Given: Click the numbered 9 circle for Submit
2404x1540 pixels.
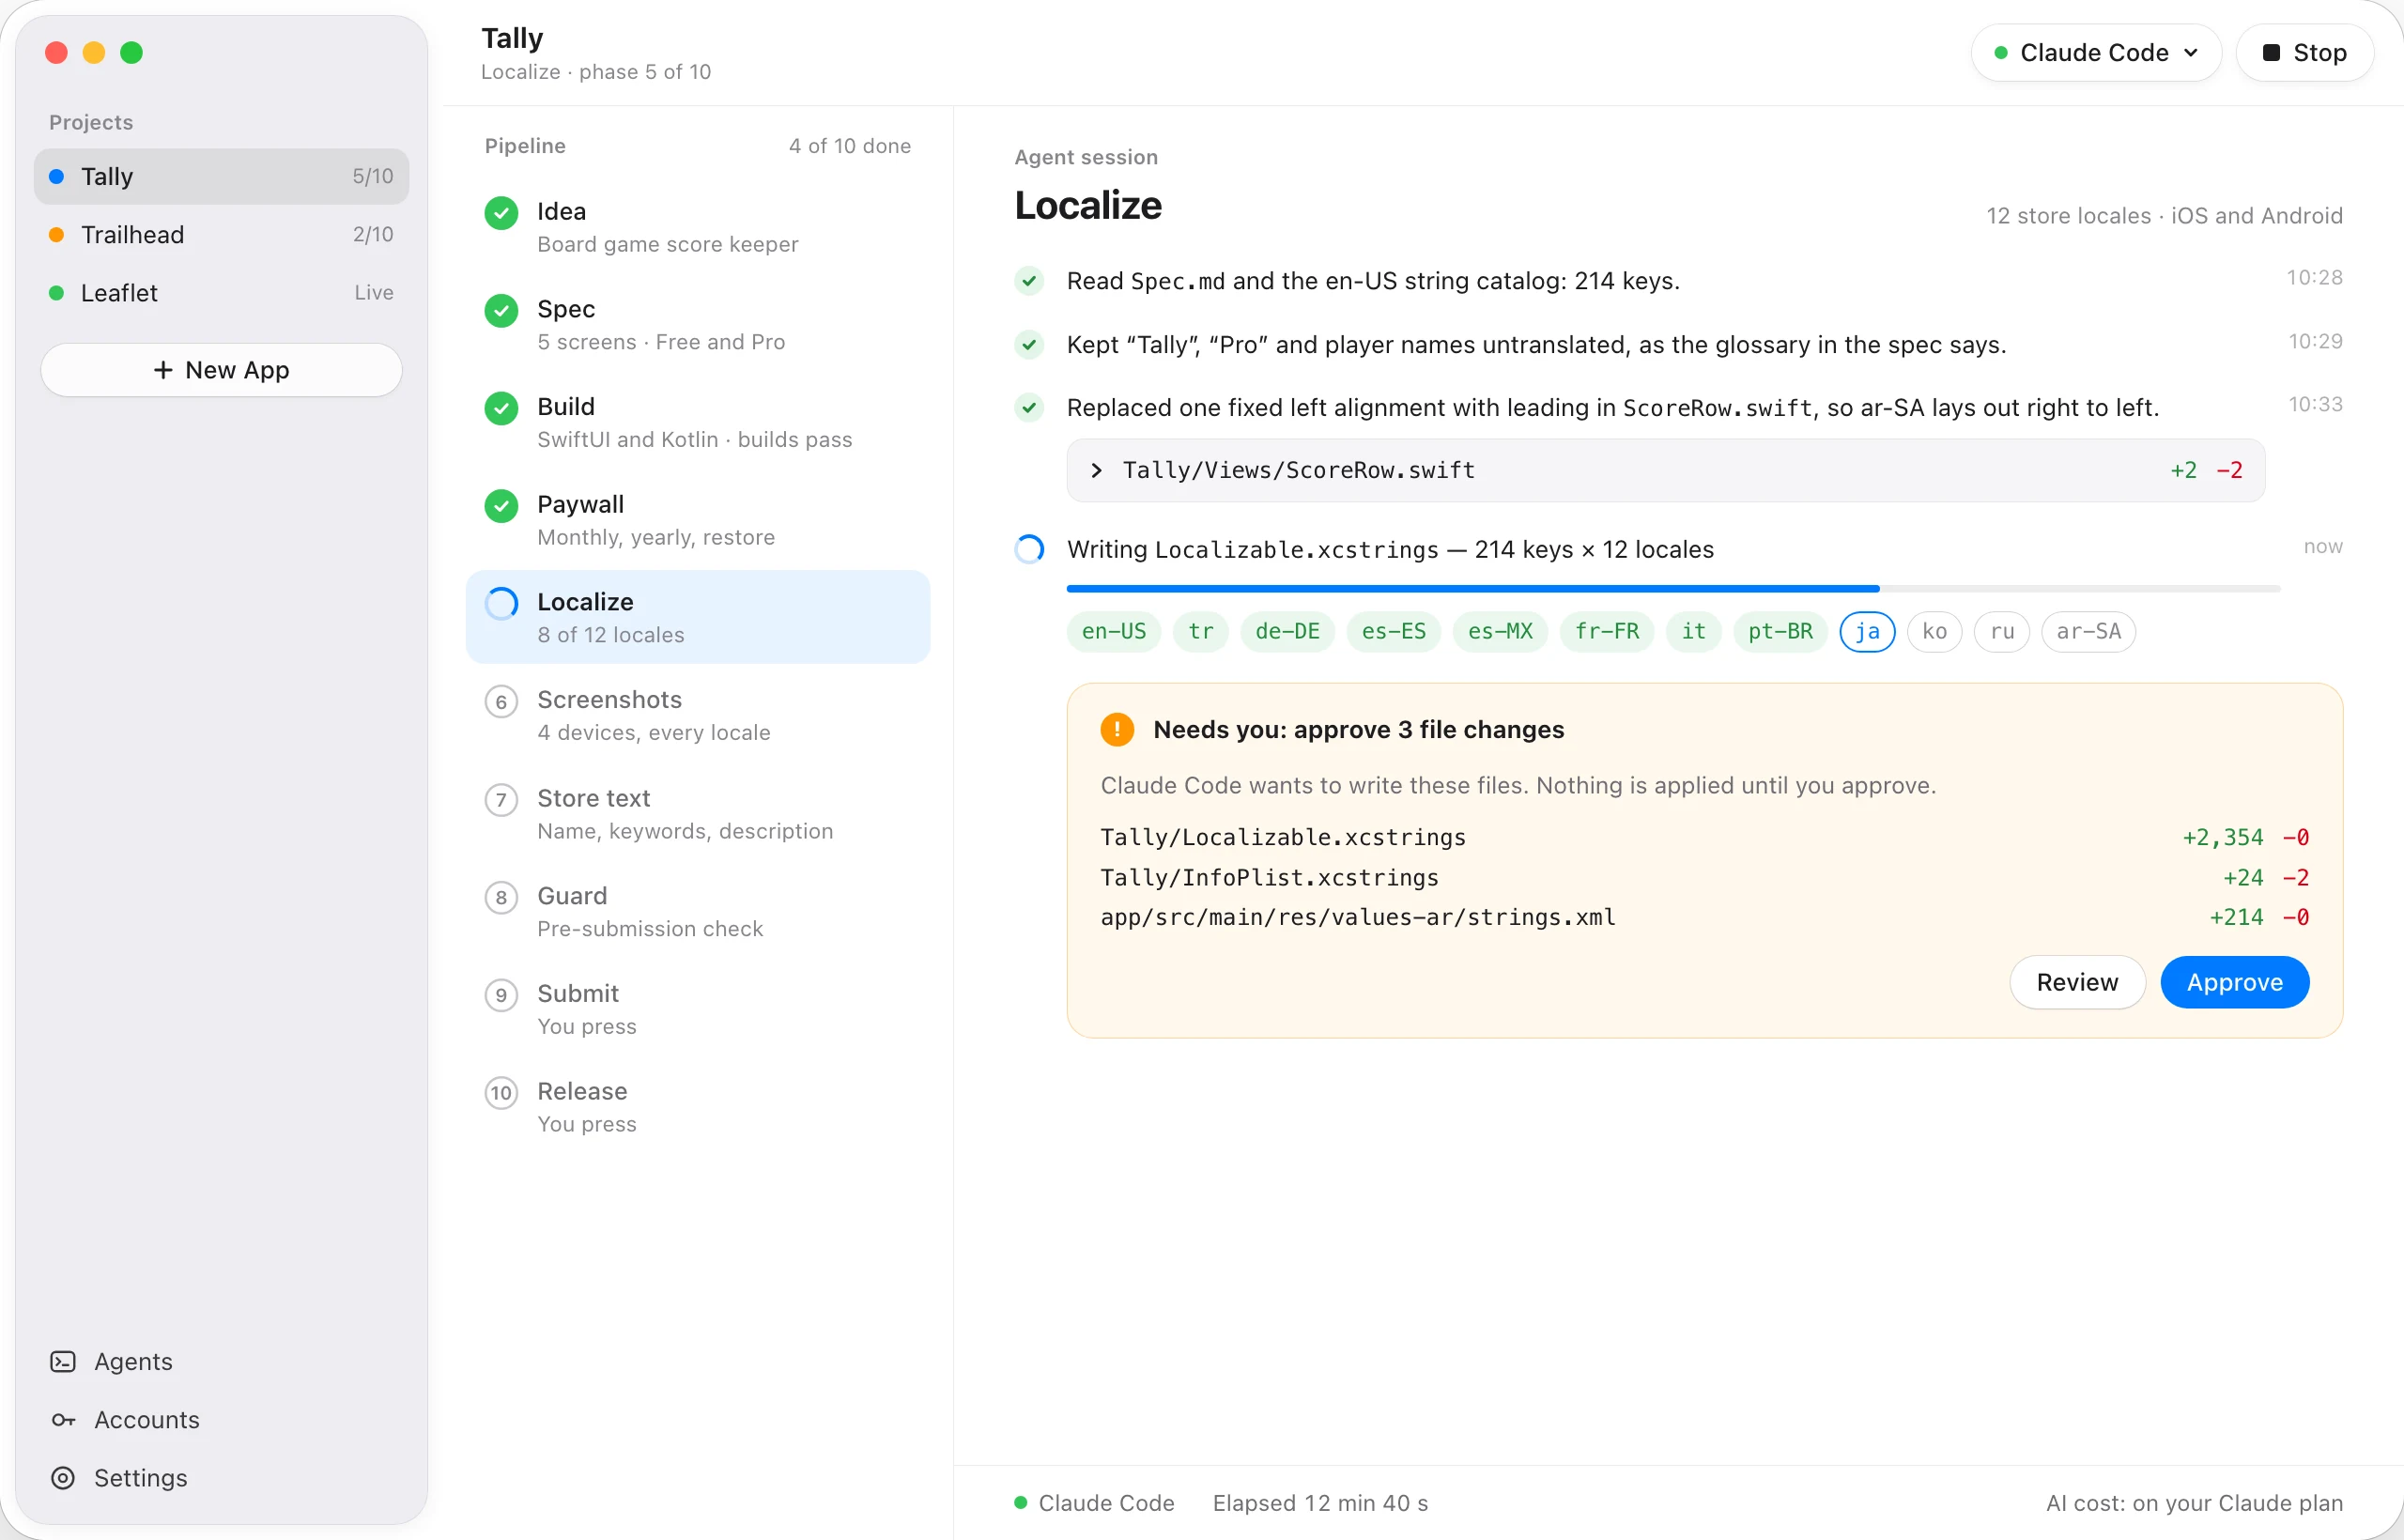Looking at the screenshot, I should coord(501,995).
